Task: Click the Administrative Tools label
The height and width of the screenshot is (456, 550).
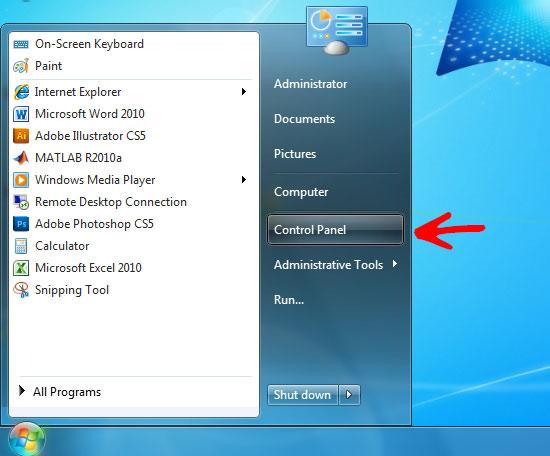Action: click(x=328, y=265)
